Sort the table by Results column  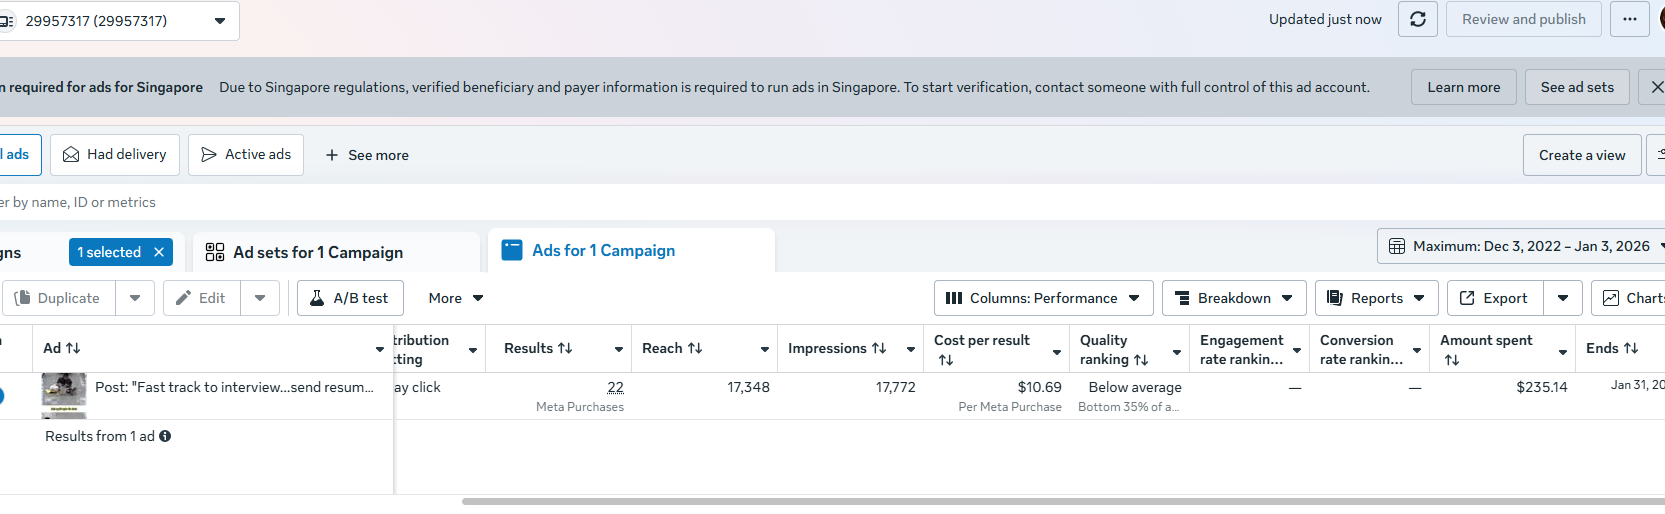tap(539, 348)
